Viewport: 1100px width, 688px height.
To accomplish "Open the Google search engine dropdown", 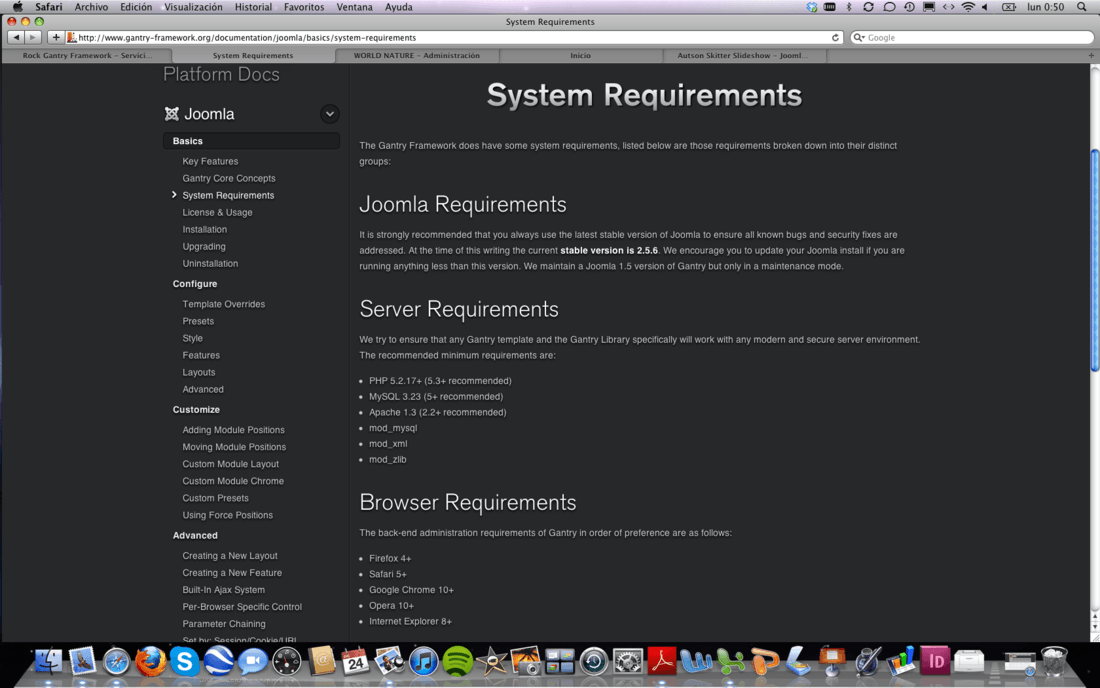I will 858,38.
